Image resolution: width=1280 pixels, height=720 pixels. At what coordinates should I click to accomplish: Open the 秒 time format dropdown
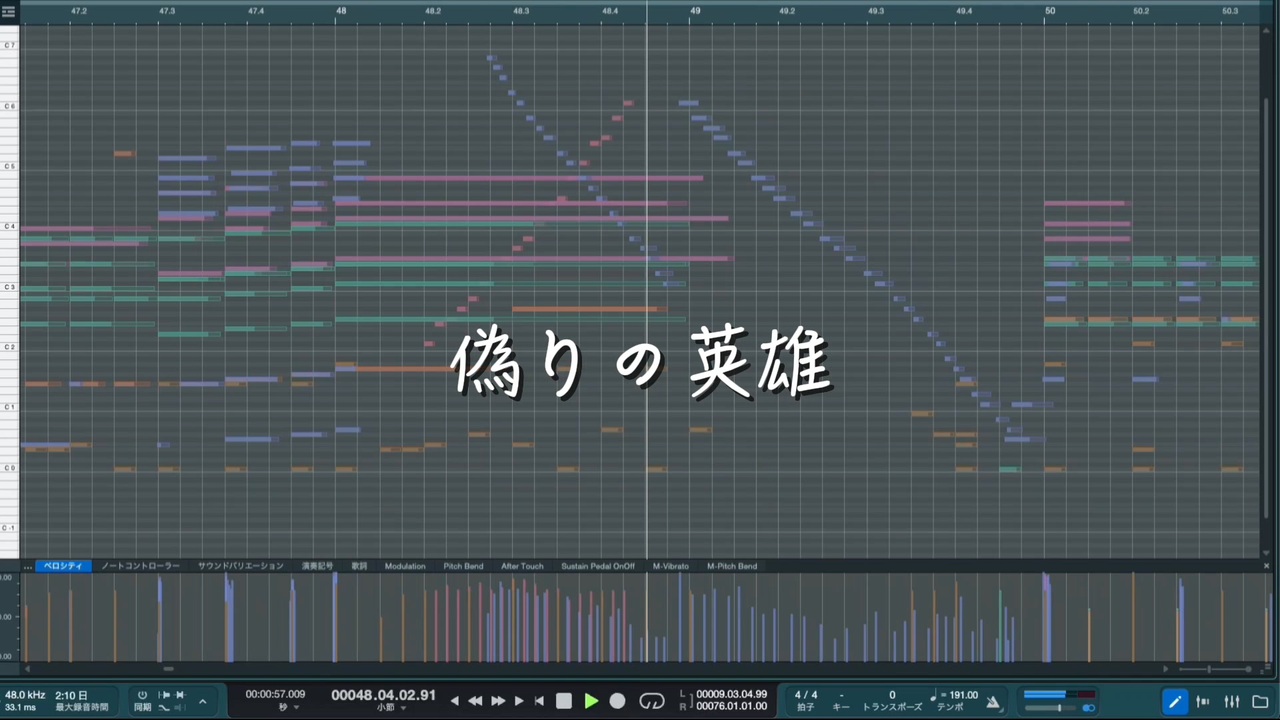[289, 707]
